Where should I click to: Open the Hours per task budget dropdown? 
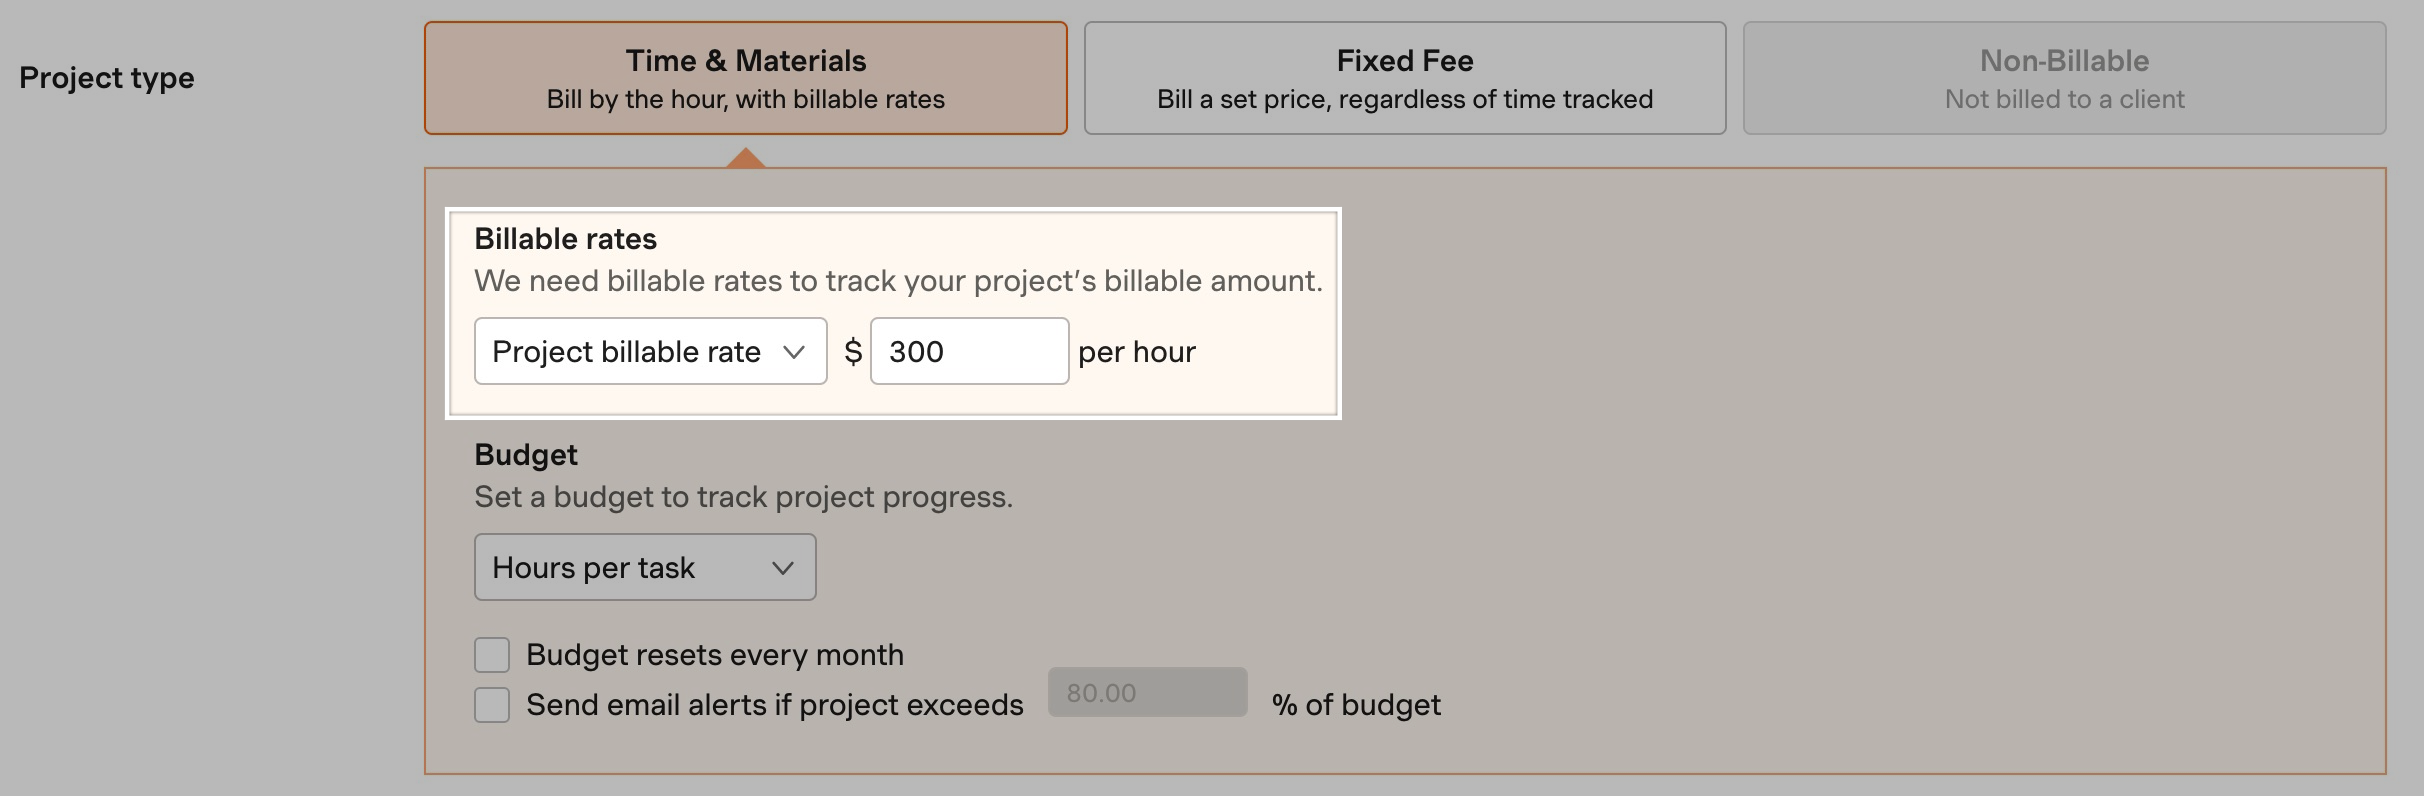(x=645, y=567)
